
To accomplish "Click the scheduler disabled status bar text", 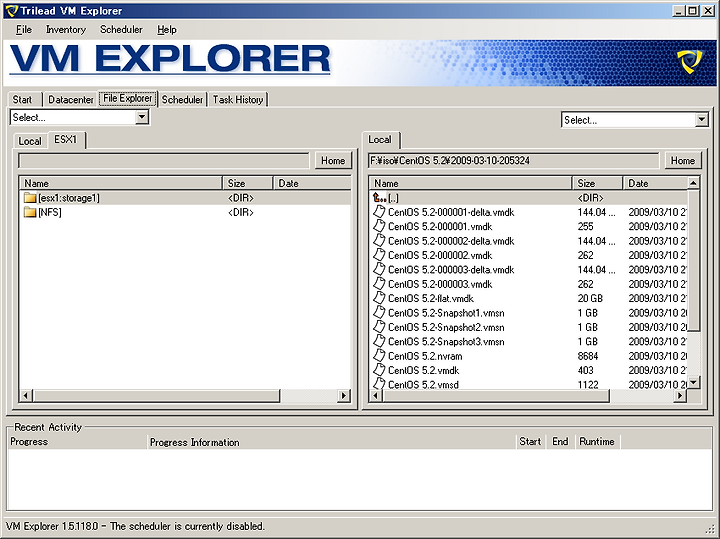I will point(187,526).
